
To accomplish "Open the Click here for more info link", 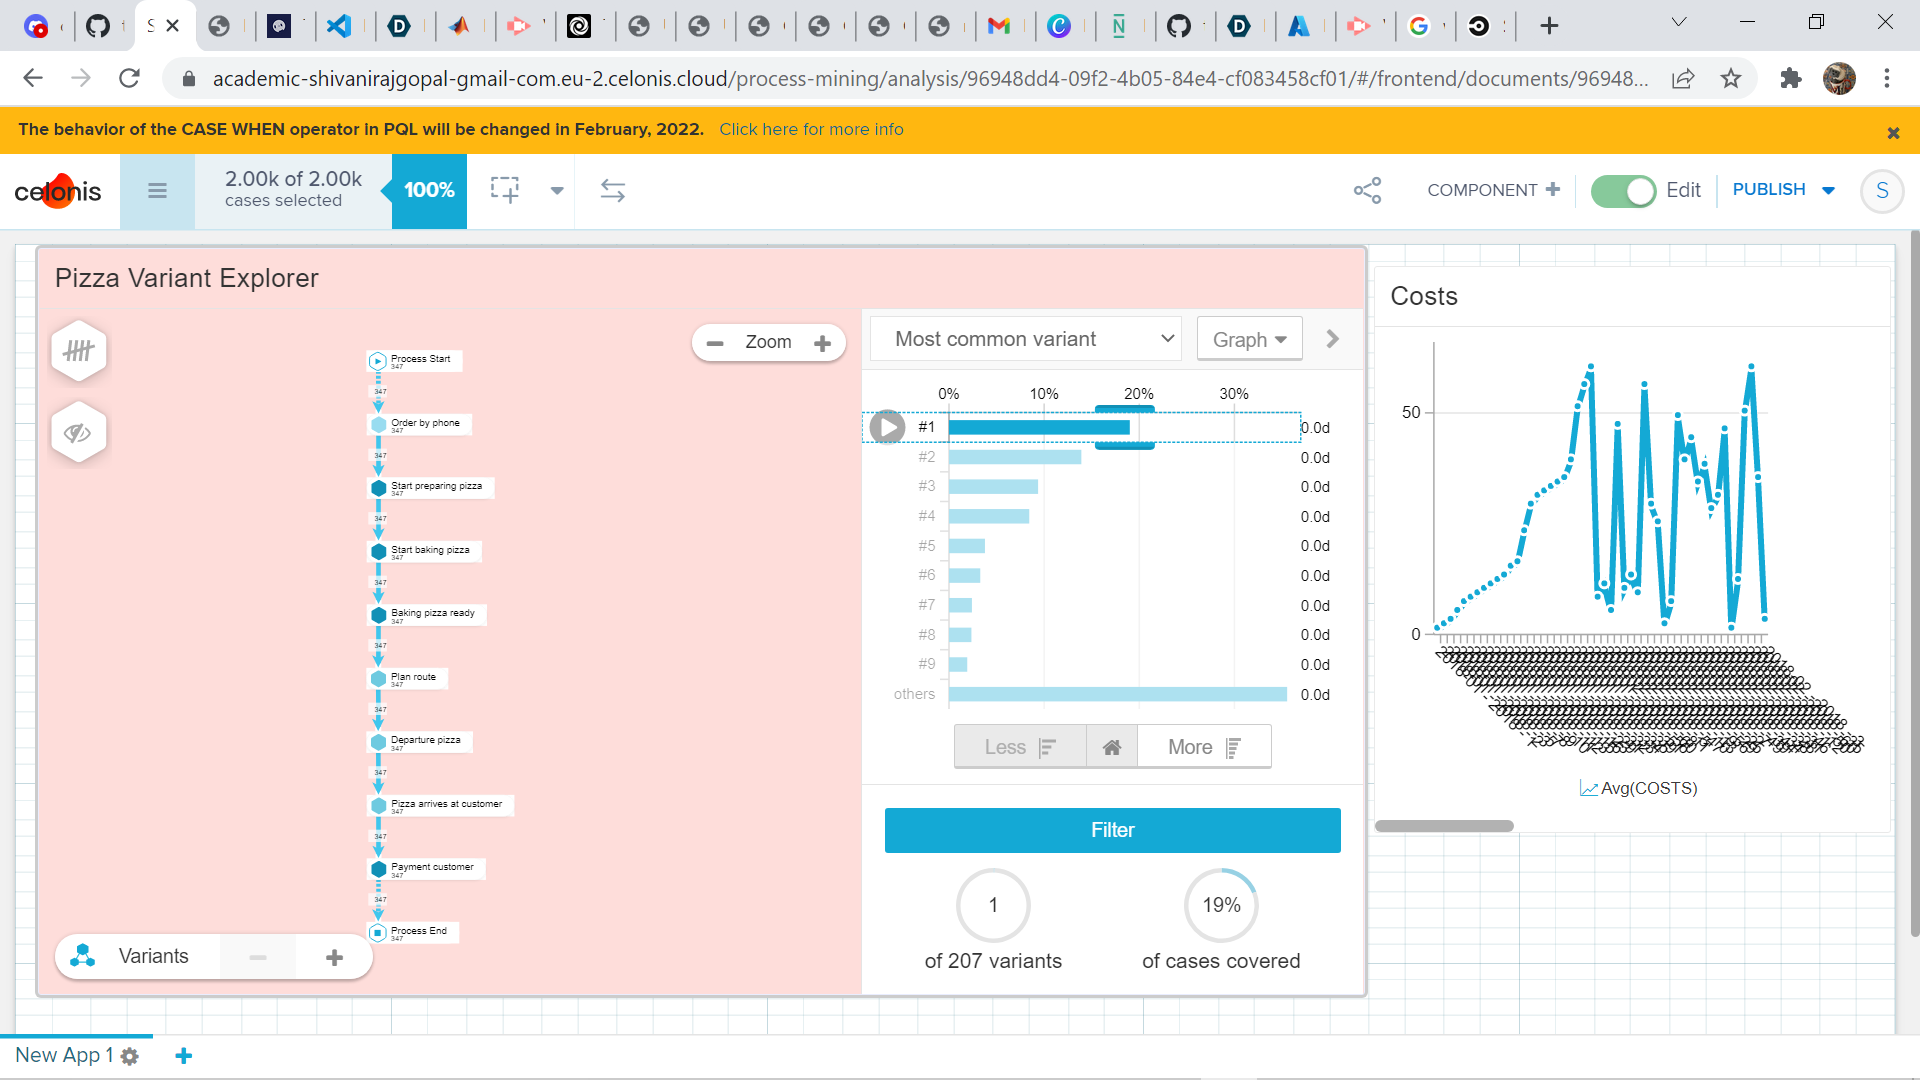I will coord(811,129).
